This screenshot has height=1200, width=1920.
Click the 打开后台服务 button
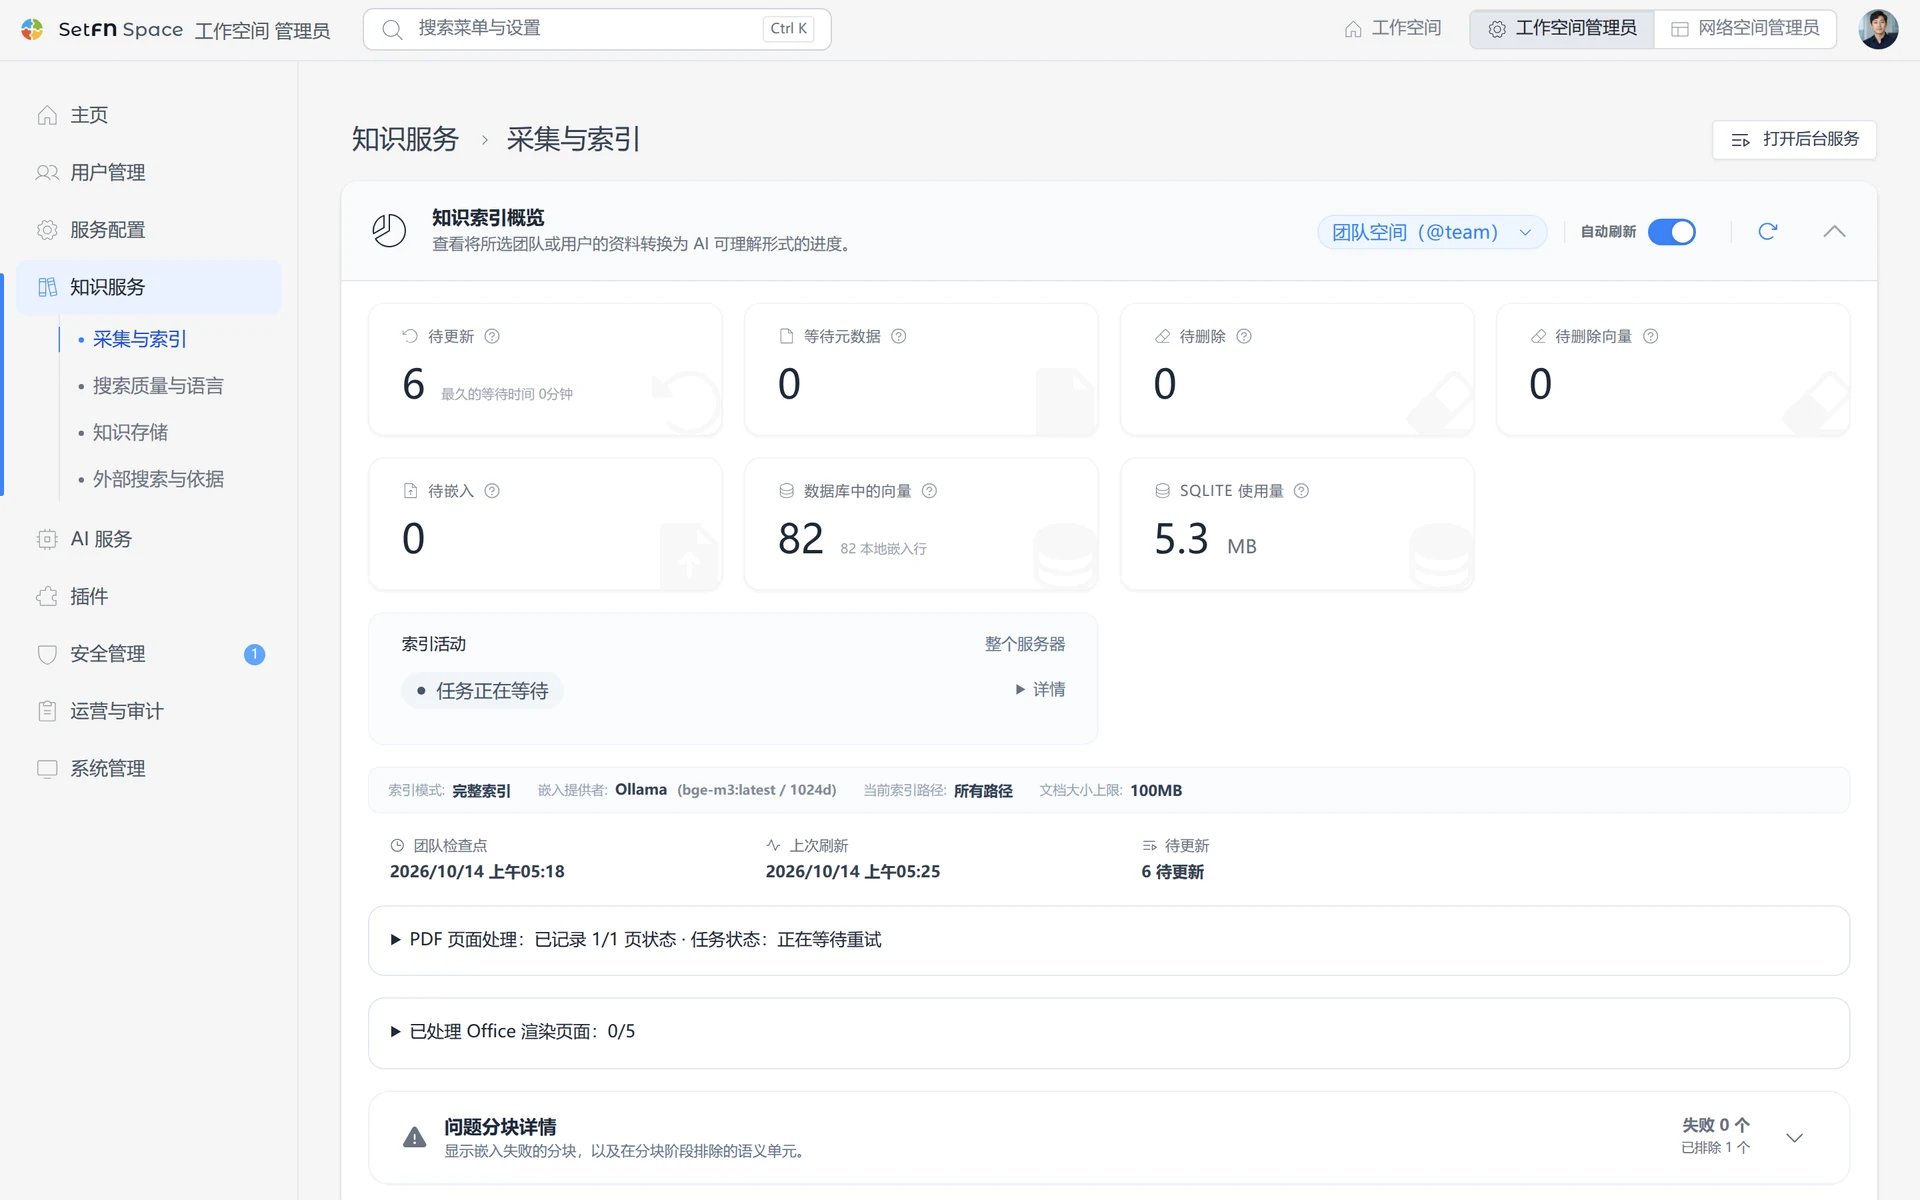tap(1794, 140)
